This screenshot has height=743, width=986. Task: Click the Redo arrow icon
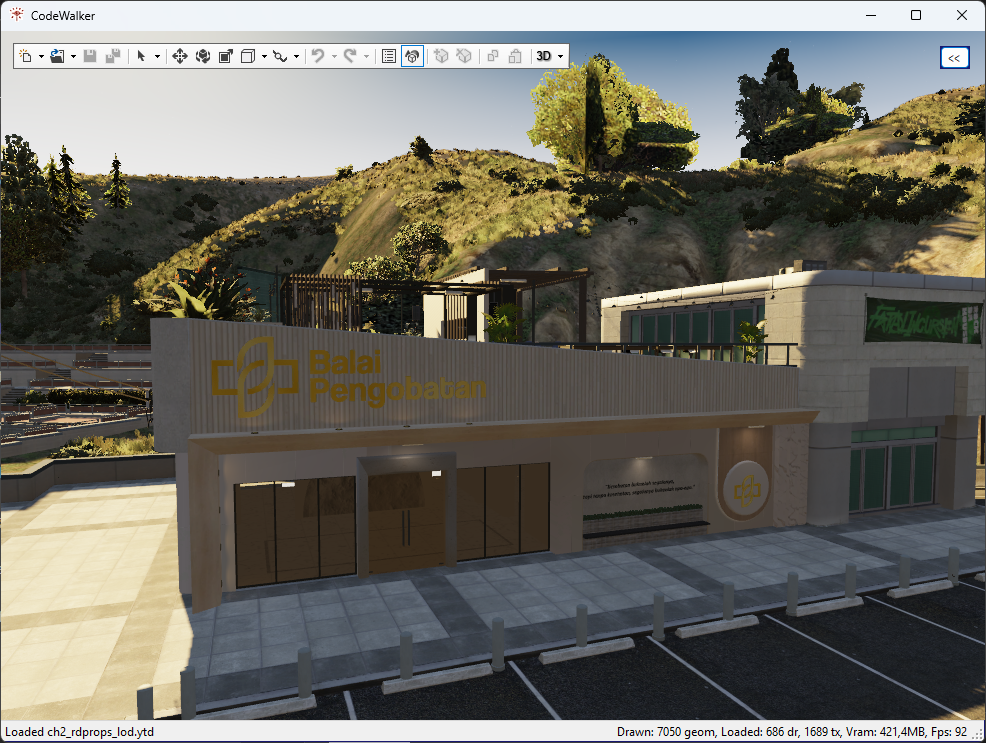pyautogui.click(x=350, y=57)
